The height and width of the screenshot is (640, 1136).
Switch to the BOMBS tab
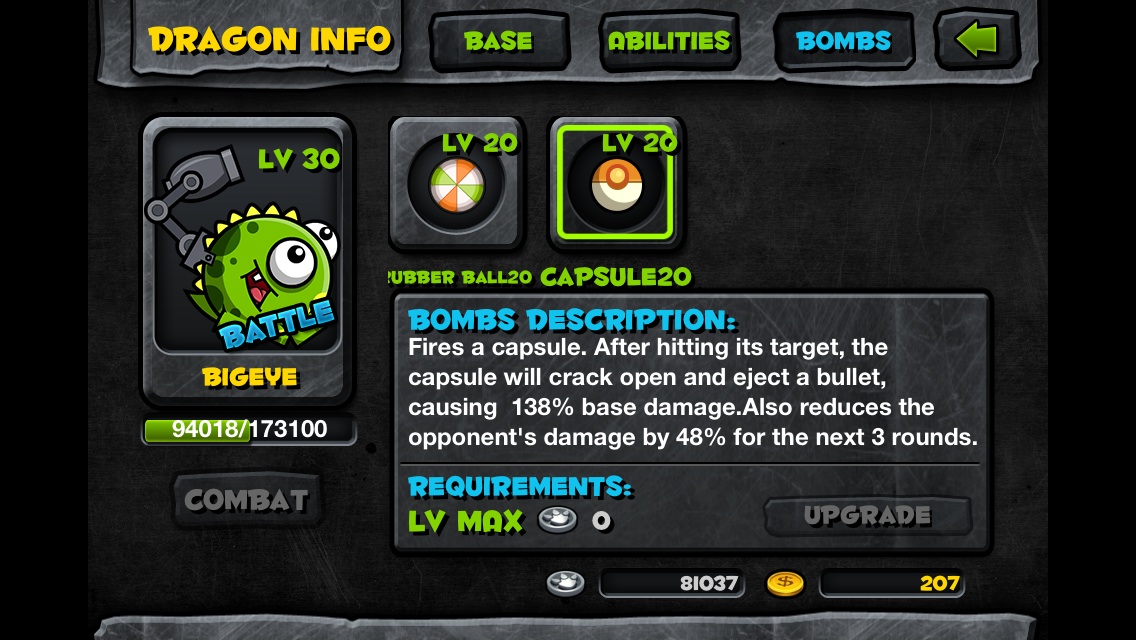coord(843,41)
